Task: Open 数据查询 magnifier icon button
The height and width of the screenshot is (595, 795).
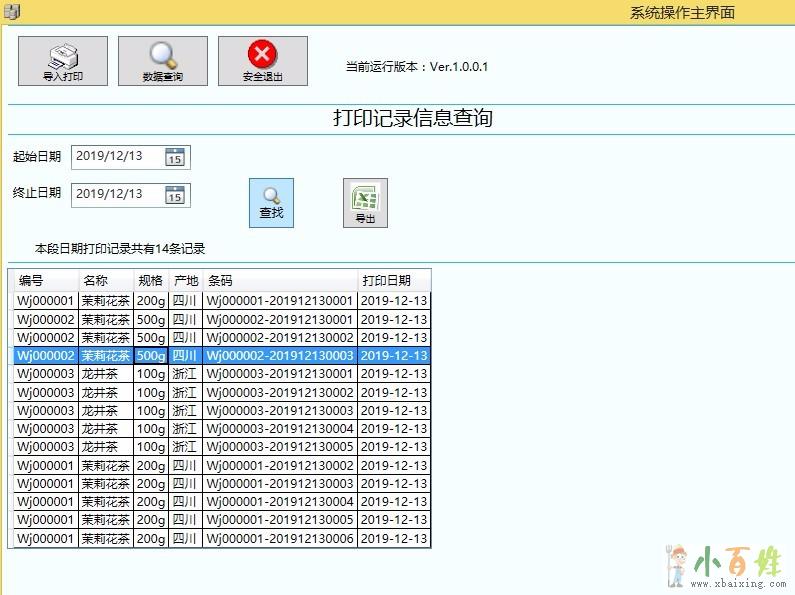Action: click(x=162, y=61)
